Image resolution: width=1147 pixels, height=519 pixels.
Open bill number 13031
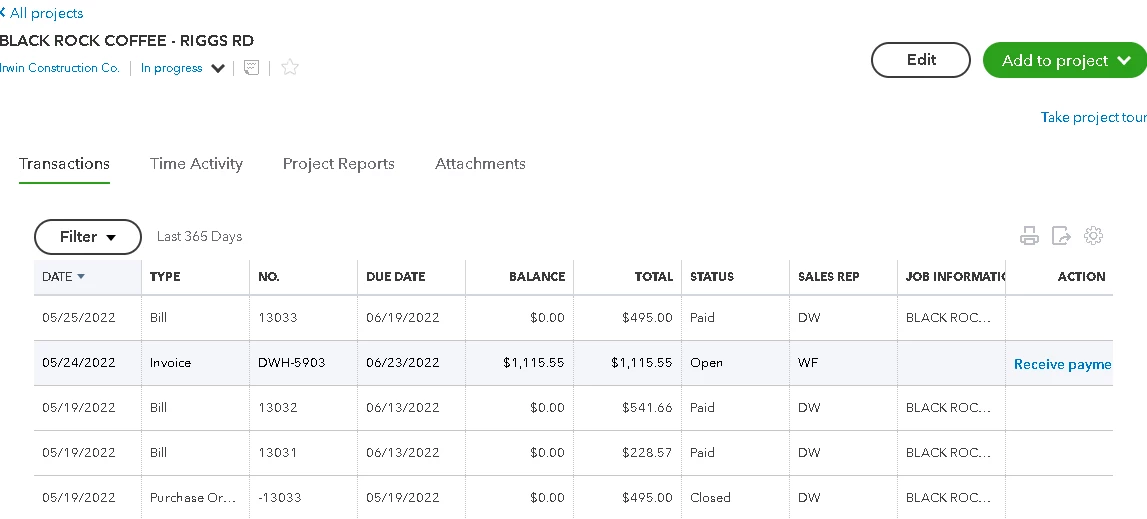coord(277,452)
